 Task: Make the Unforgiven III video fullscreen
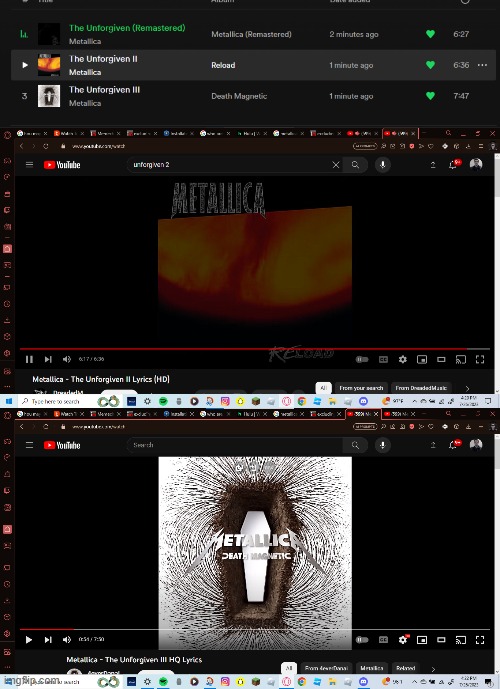click(x=480, y=640)
